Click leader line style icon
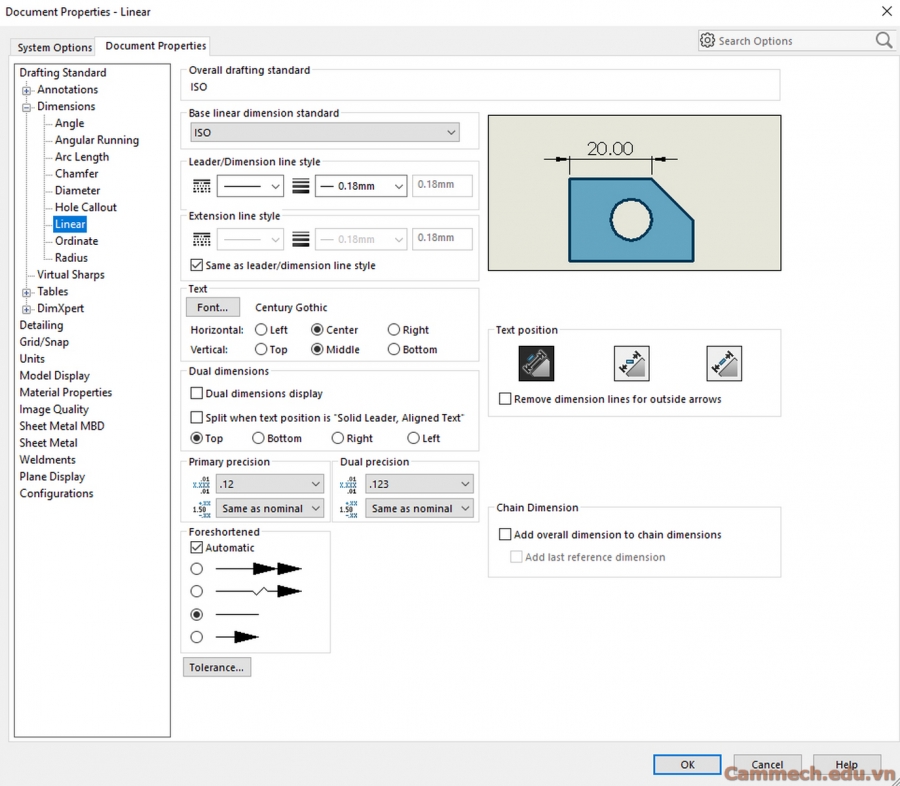Viewport: 900px width, 786px height. tap(201, 186)
